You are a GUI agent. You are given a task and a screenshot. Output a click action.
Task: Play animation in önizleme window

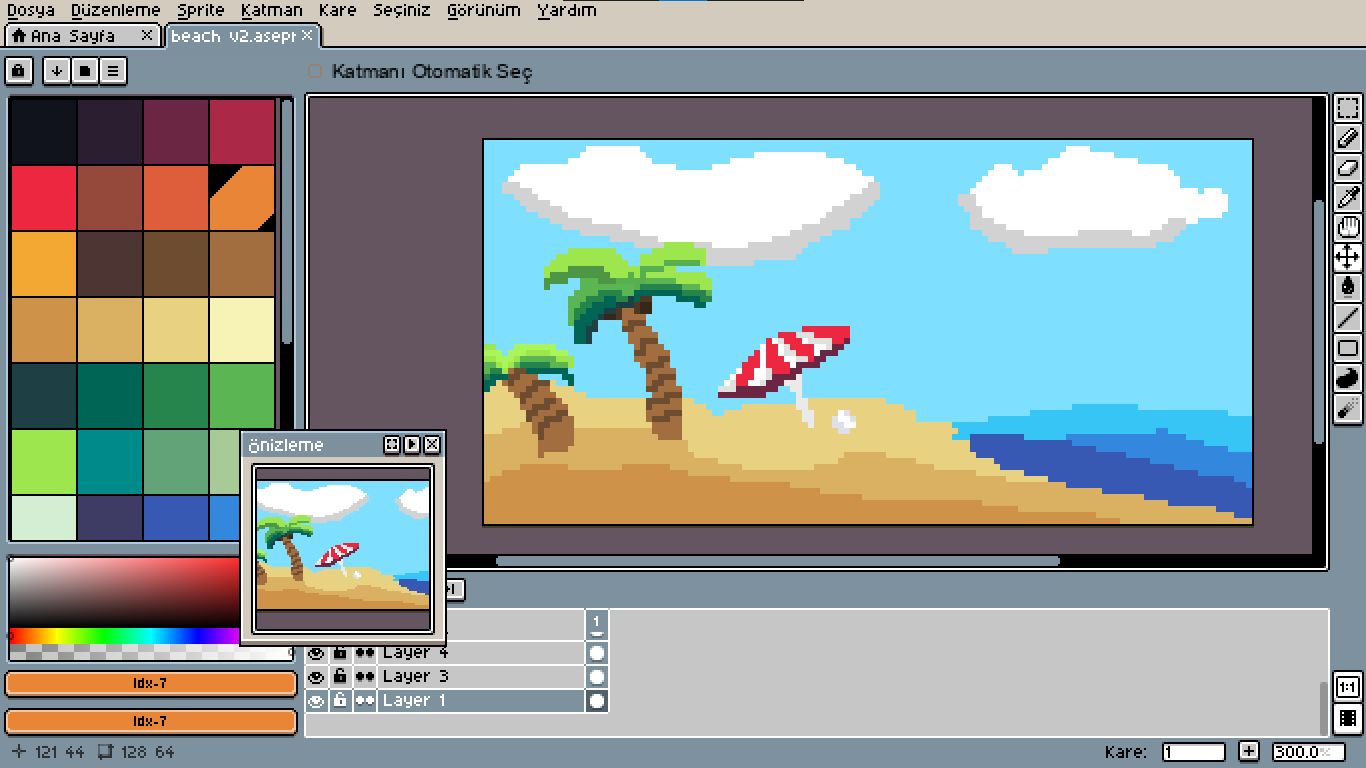coord(412,444)
